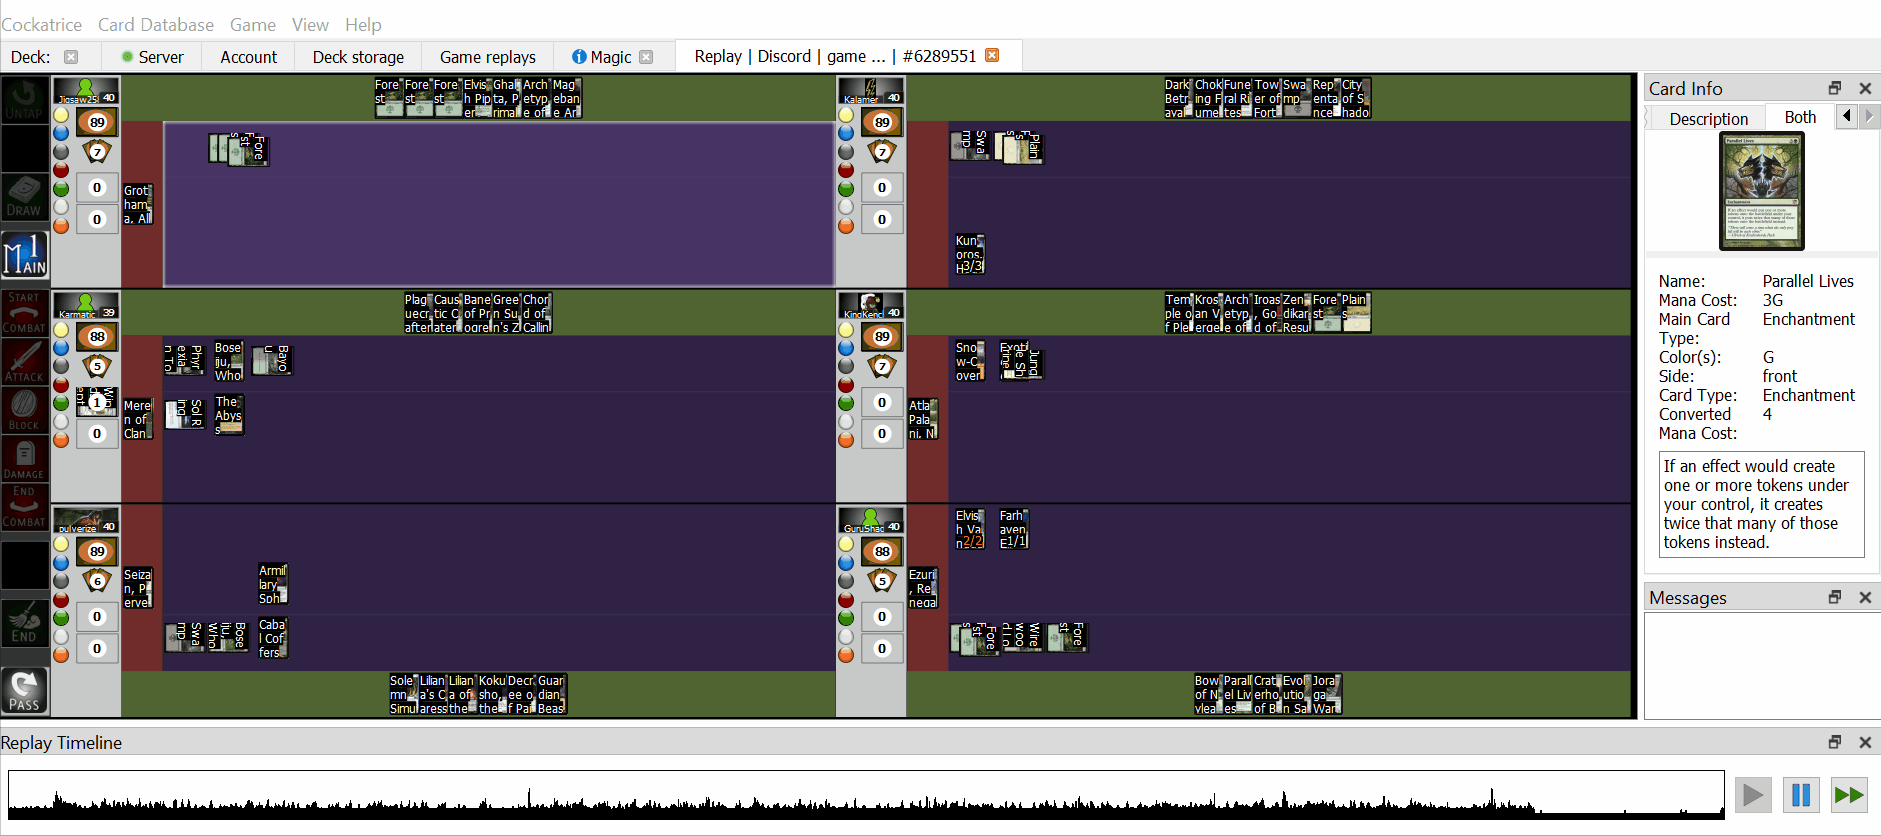Click Kalamer player avatar
Image resolution: width=1881 pixels, height=836 pixels.
coord(871,91)
